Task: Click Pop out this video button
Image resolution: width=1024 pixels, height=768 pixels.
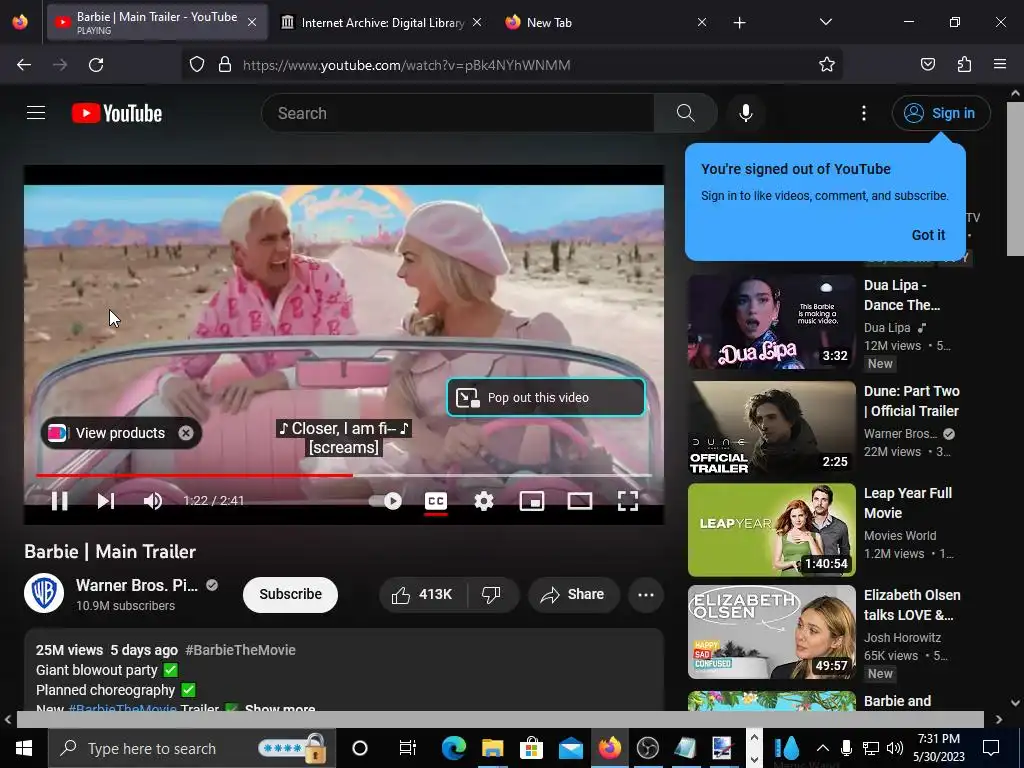Action: coord(546,397)
